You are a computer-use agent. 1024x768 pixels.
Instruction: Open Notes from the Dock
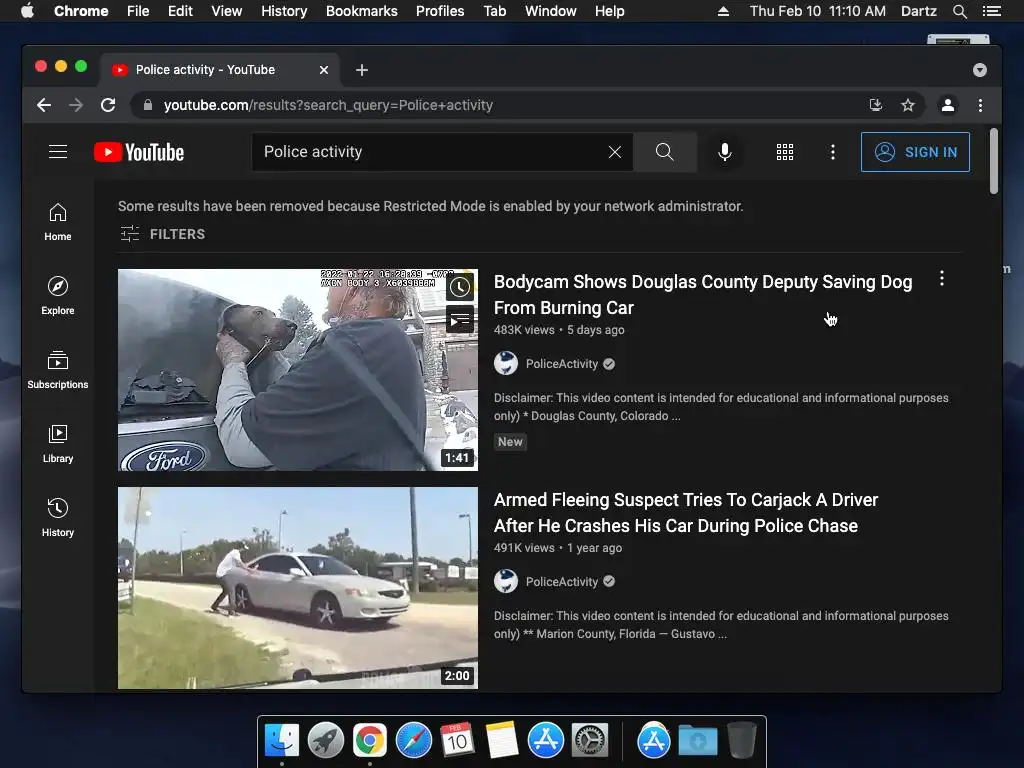tap(502, 741)
